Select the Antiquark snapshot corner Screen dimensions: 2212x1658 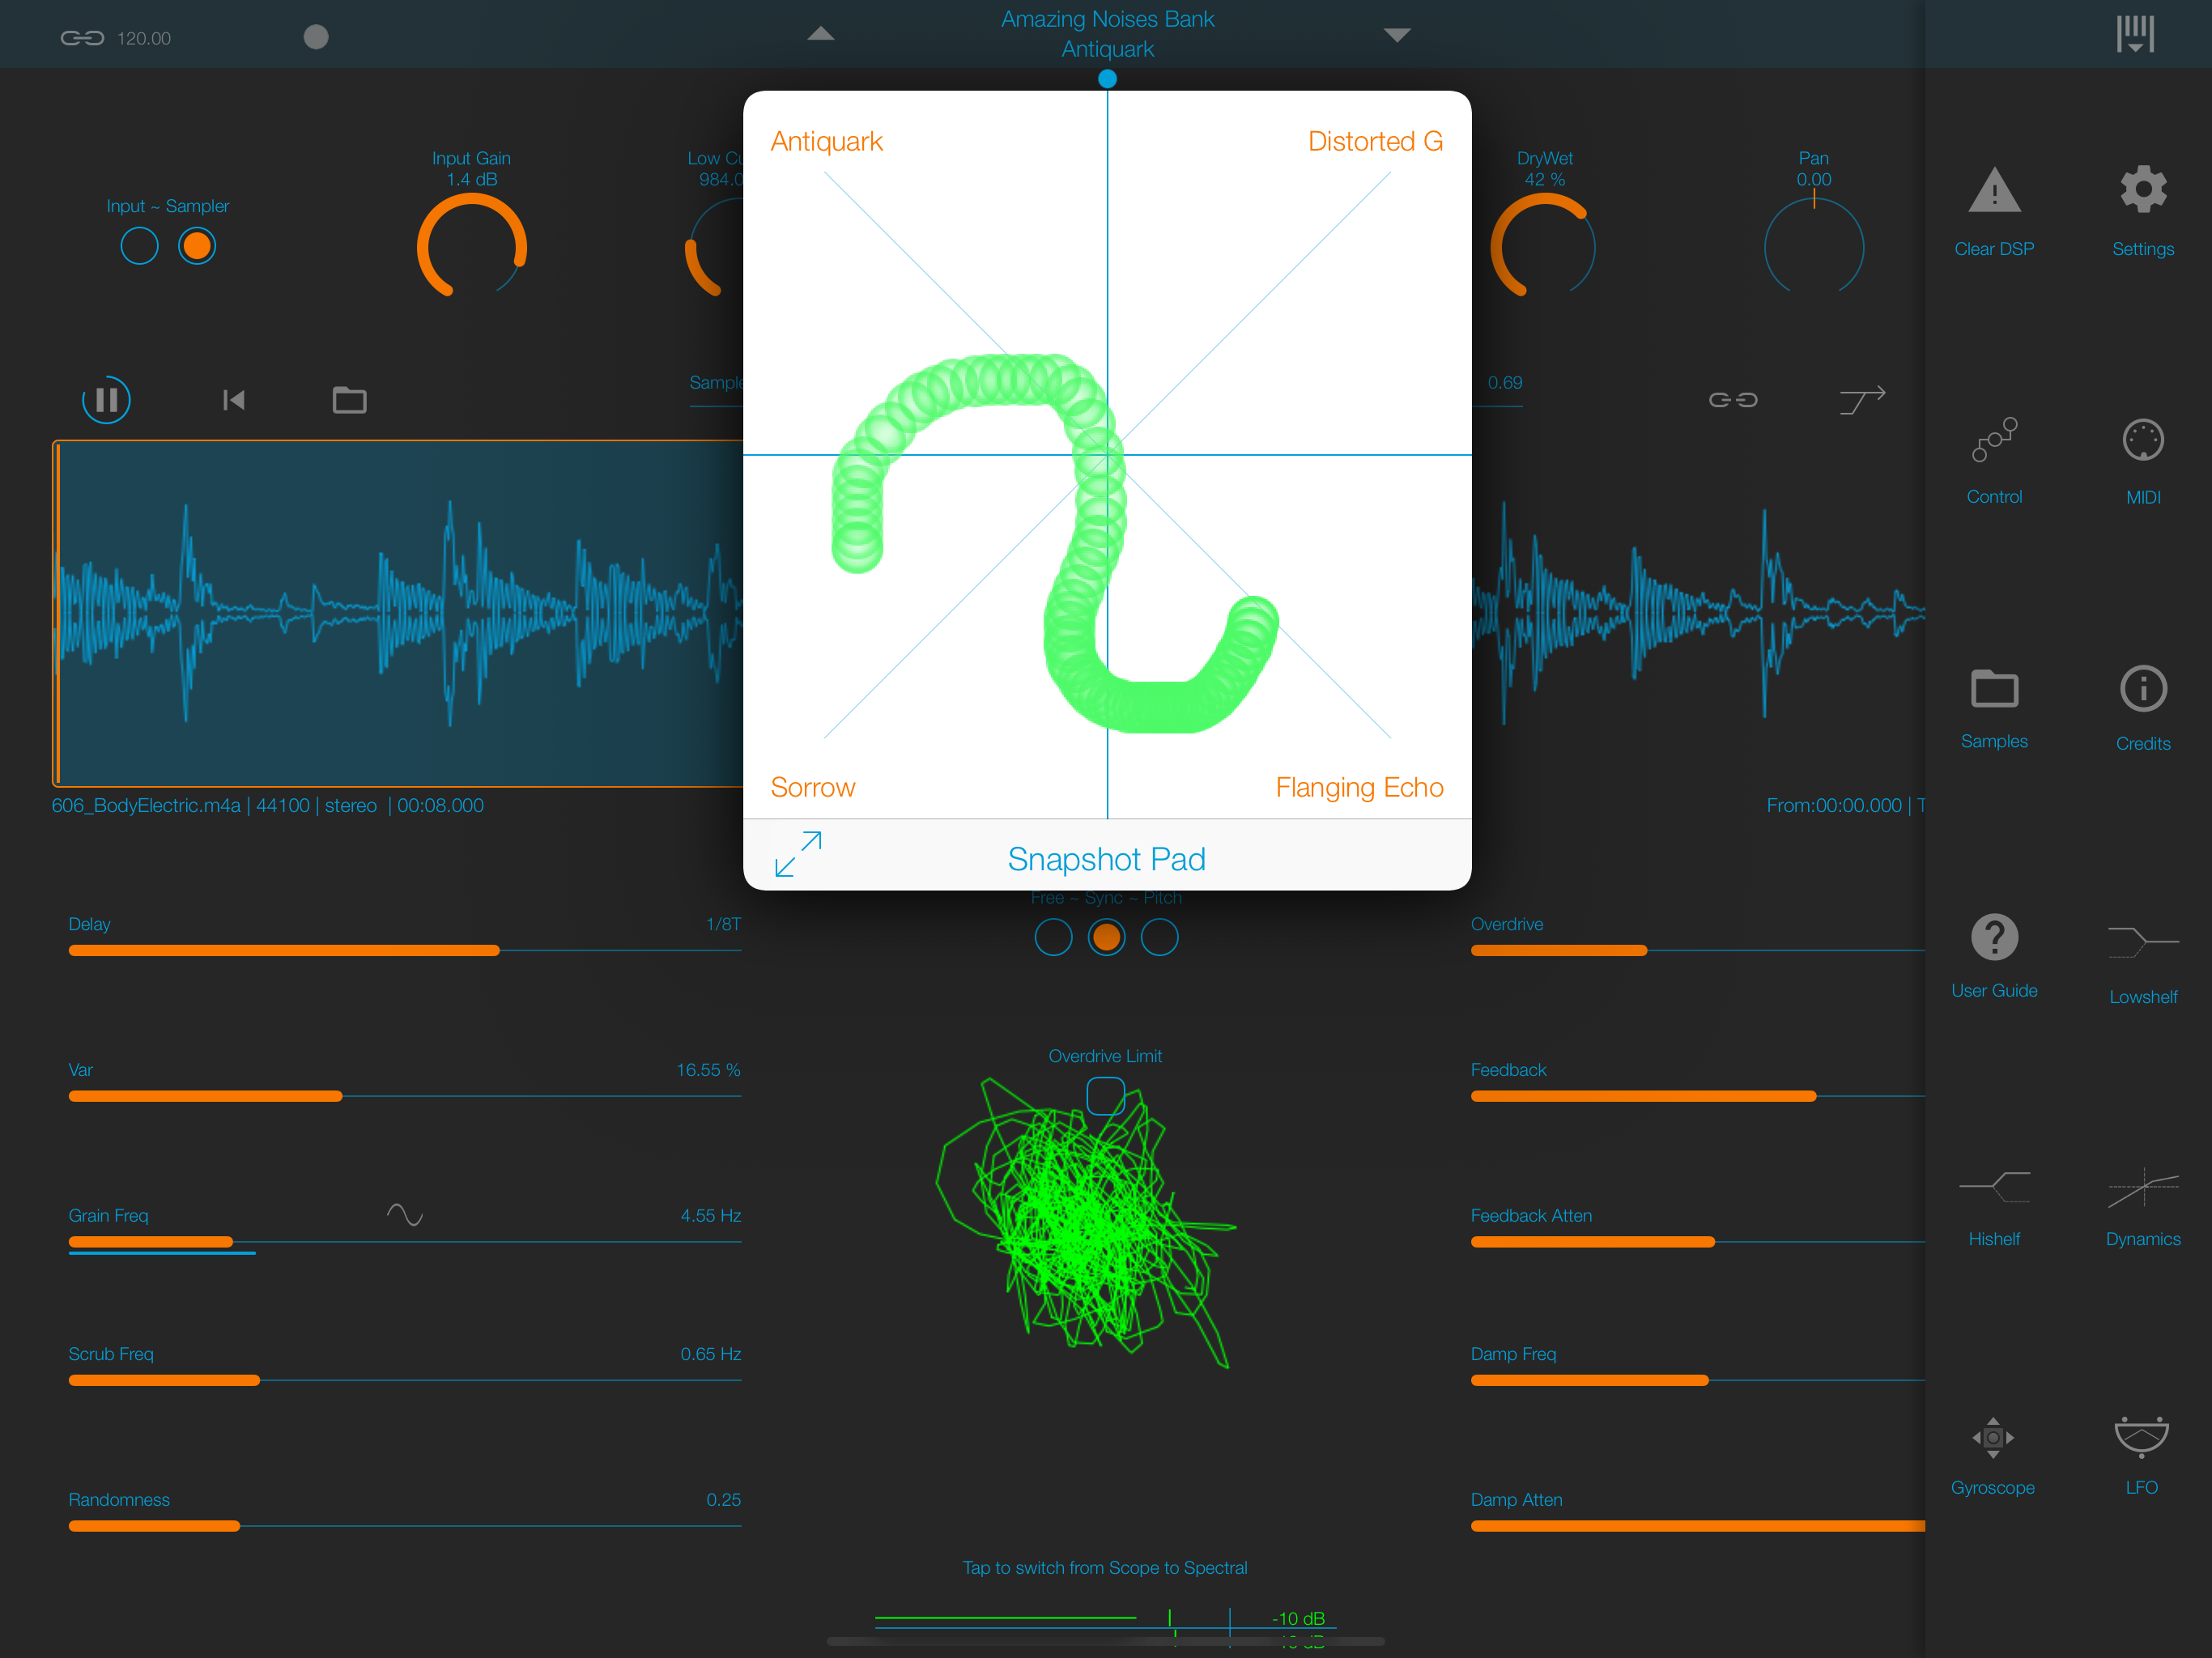click(x=826, y=141)
